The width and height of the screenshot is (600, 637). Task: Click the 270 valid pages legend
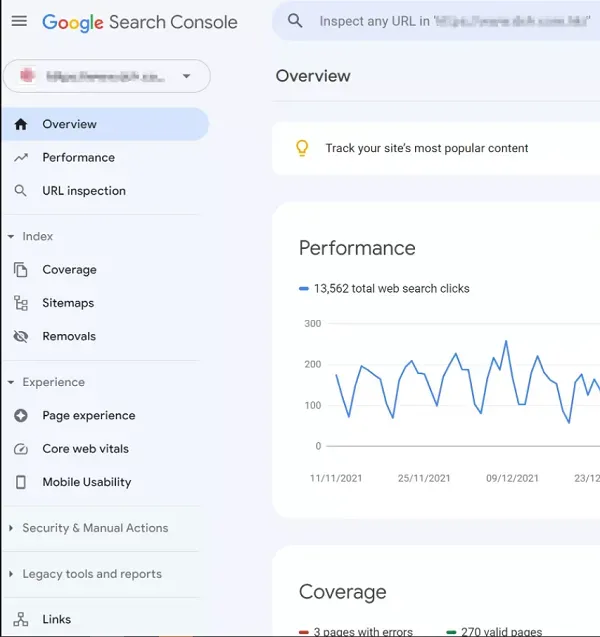(x=494, y=631)
